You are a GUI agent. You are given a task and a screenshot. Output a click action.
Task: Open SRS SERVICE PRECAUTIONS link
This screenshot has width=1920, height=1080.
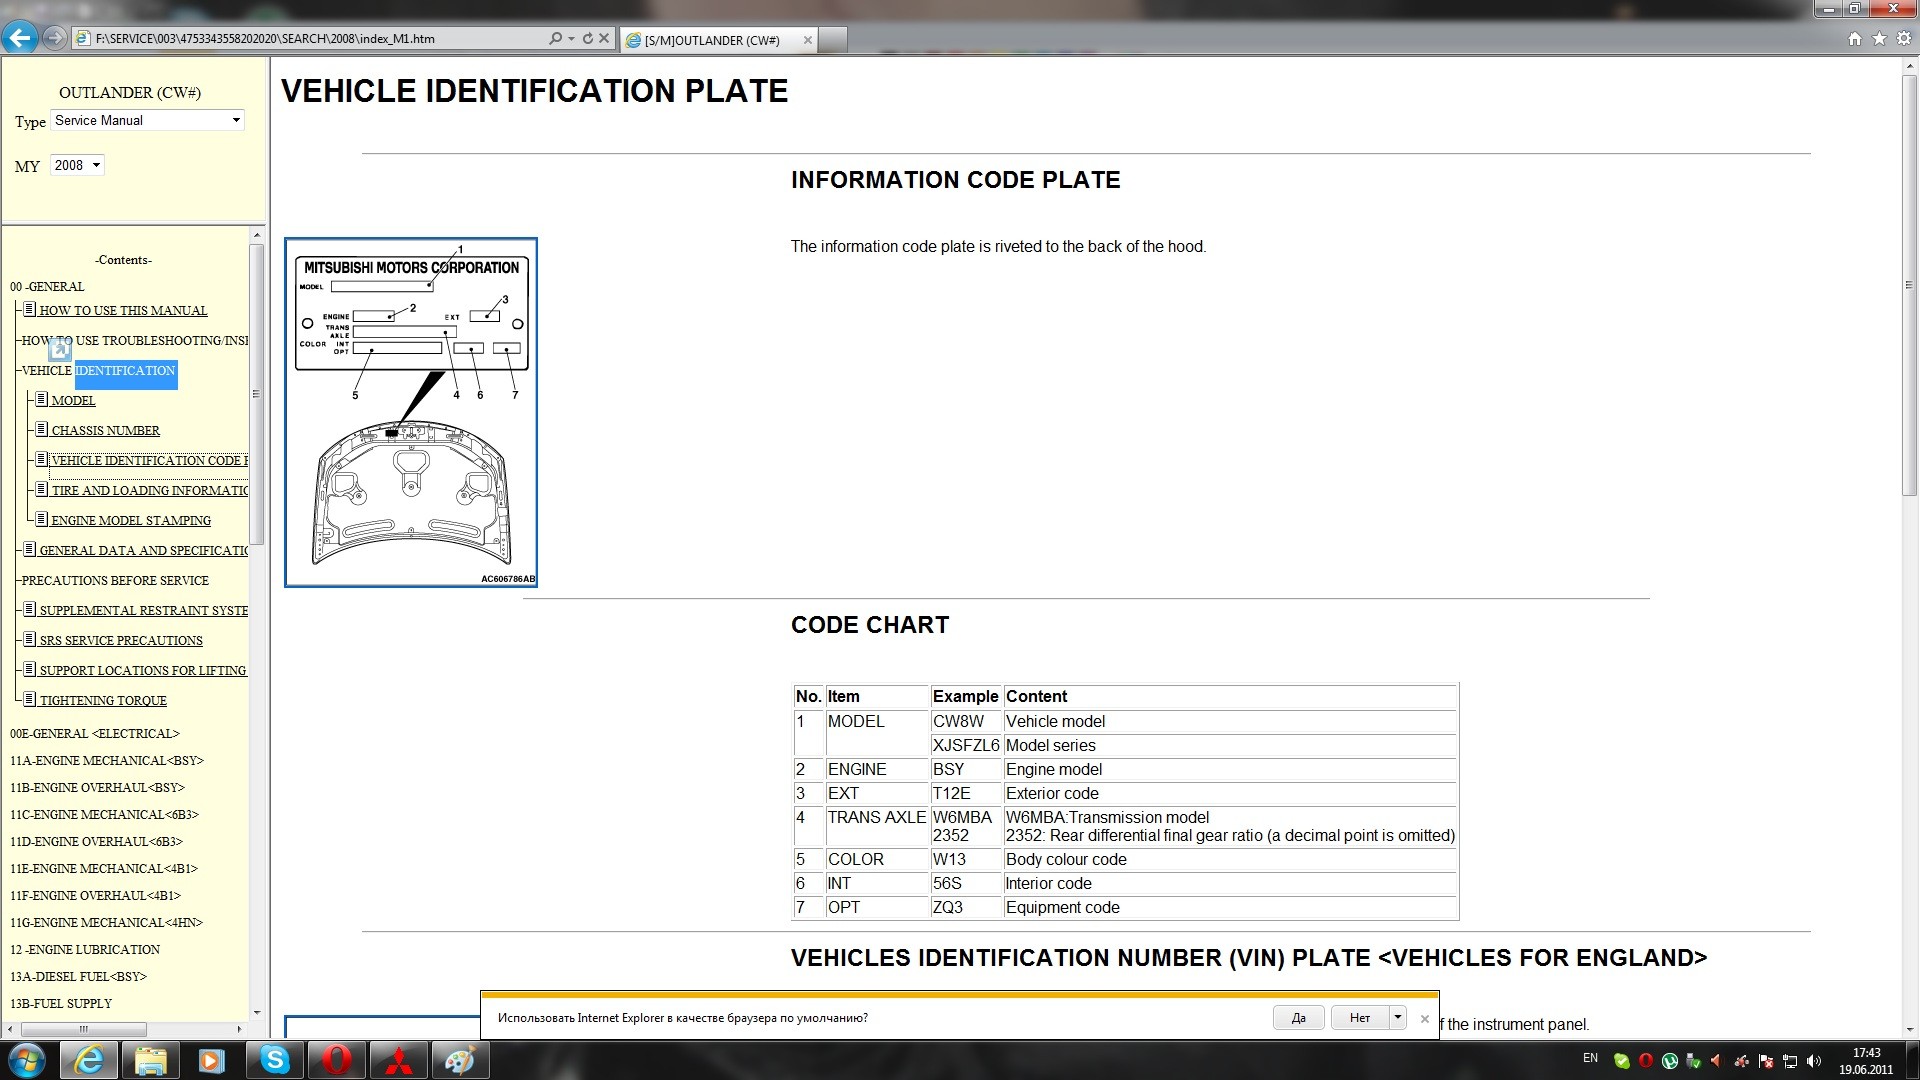pos(121,641)
